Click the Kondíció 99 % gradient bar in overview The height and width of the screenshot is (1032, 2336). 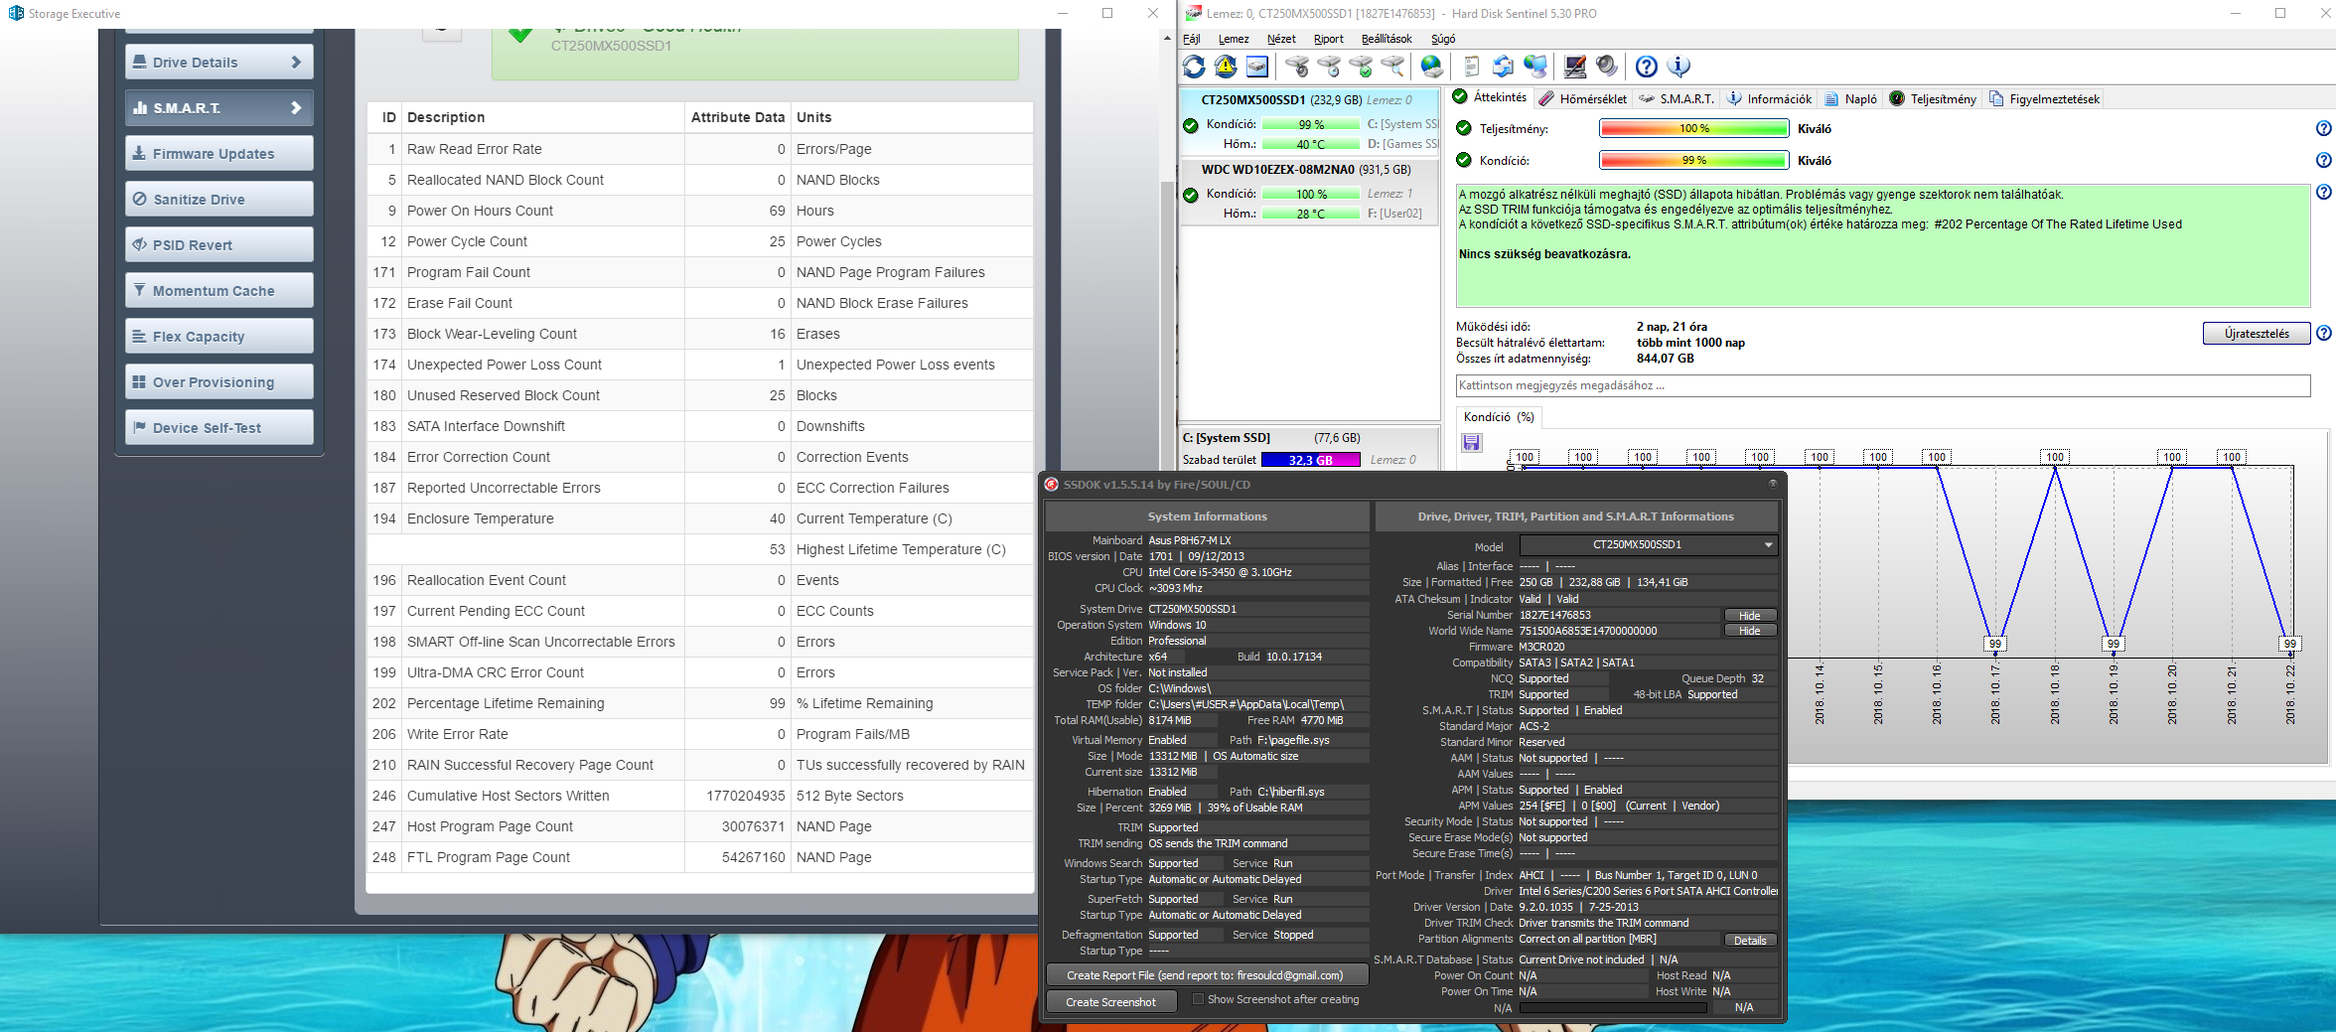pos(1694,160)
